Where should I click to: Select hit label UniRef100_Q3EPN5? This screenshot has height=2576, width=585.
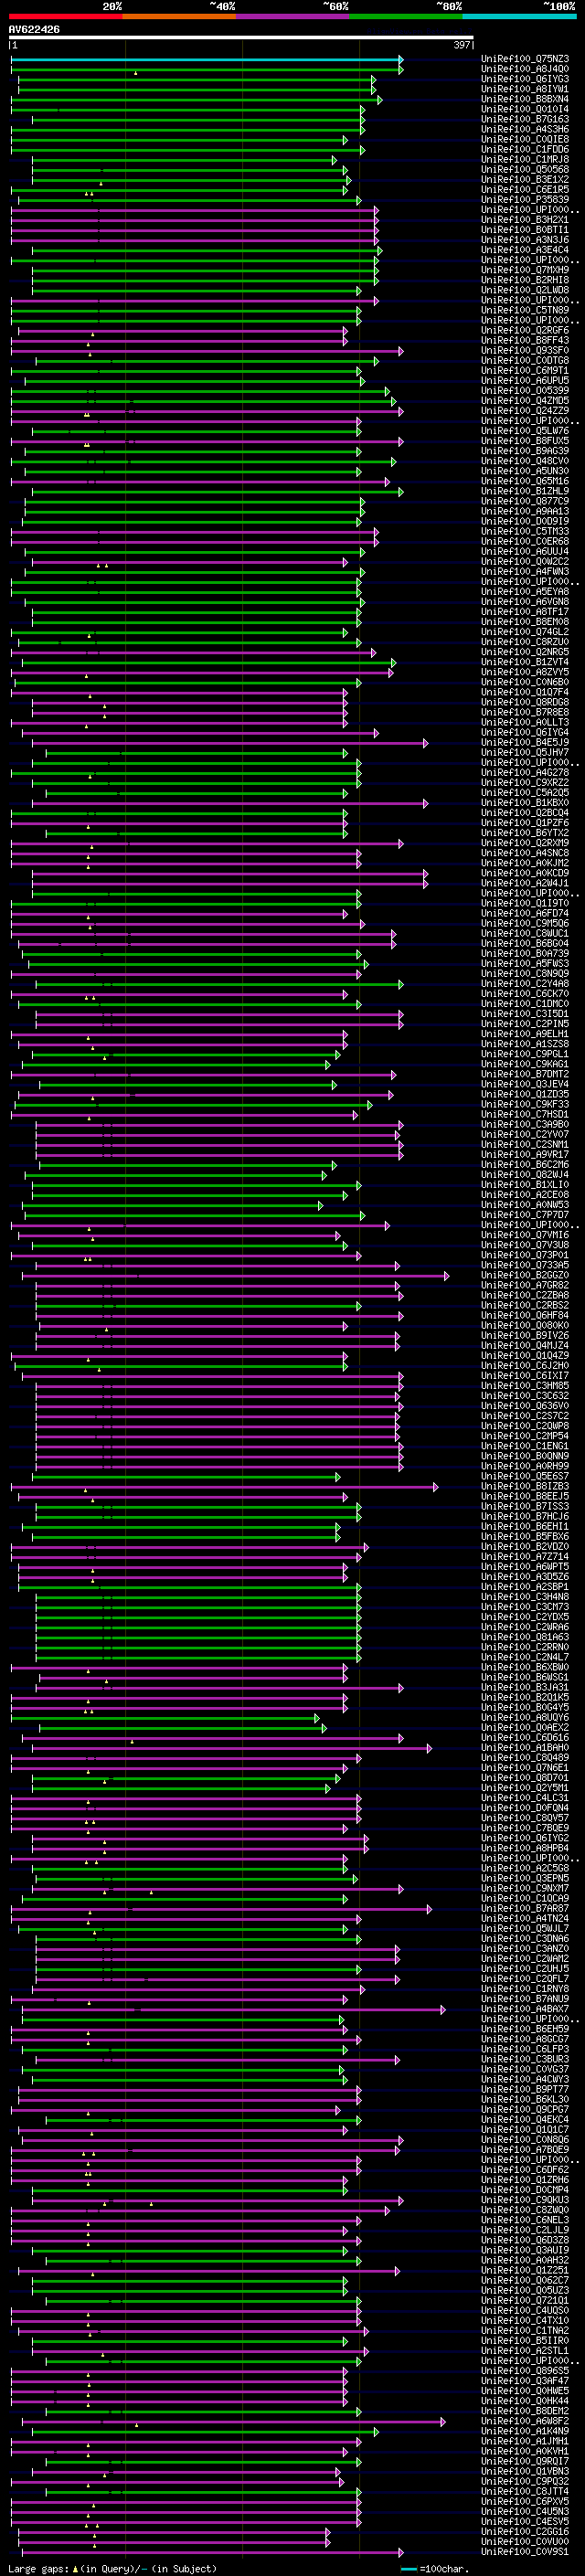click(x=525, y=1879)
